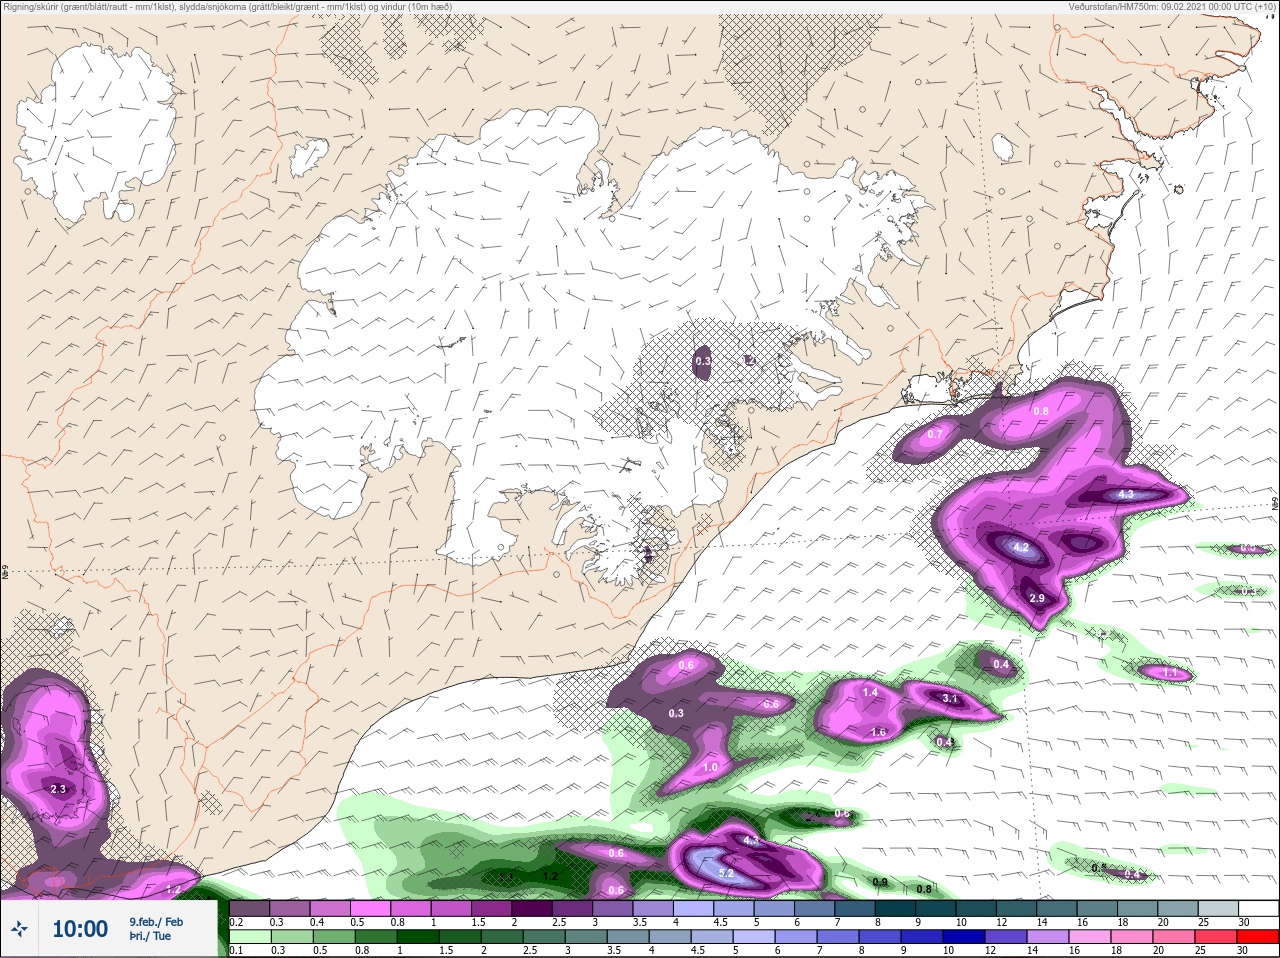Image resolution: width=1280 pixels, height=958 pixels.
Task: Click the weekday text Þri./ Tue
Action: (150, 937)
